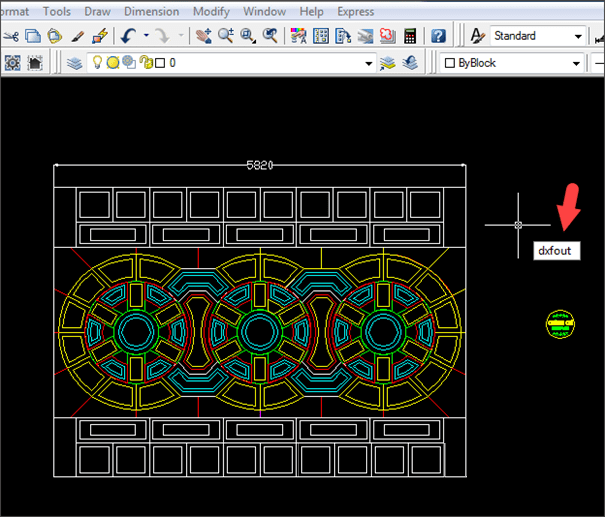
Task: Open the Markup Set Manager icon
Action: click(x=388, y=36)
